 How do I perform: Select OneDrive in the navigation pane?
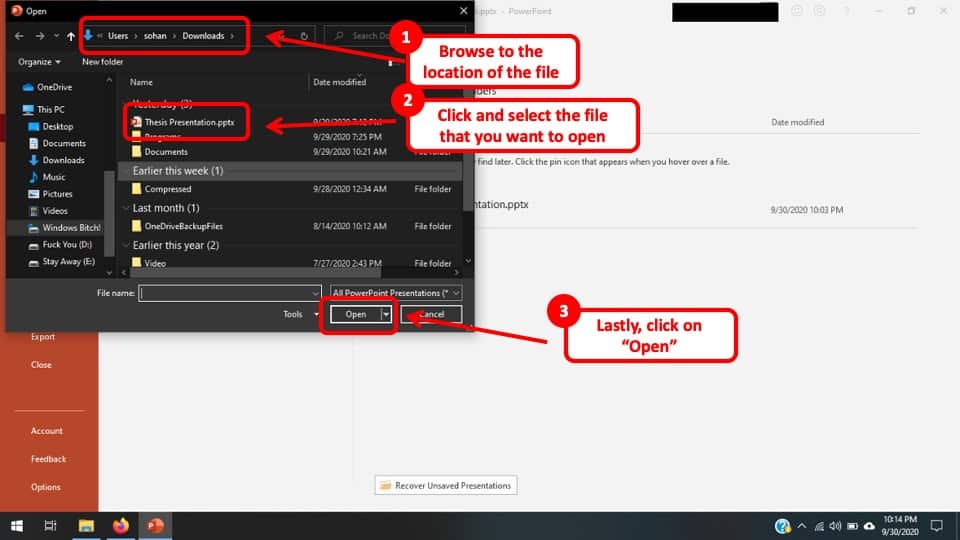point(48,87)
